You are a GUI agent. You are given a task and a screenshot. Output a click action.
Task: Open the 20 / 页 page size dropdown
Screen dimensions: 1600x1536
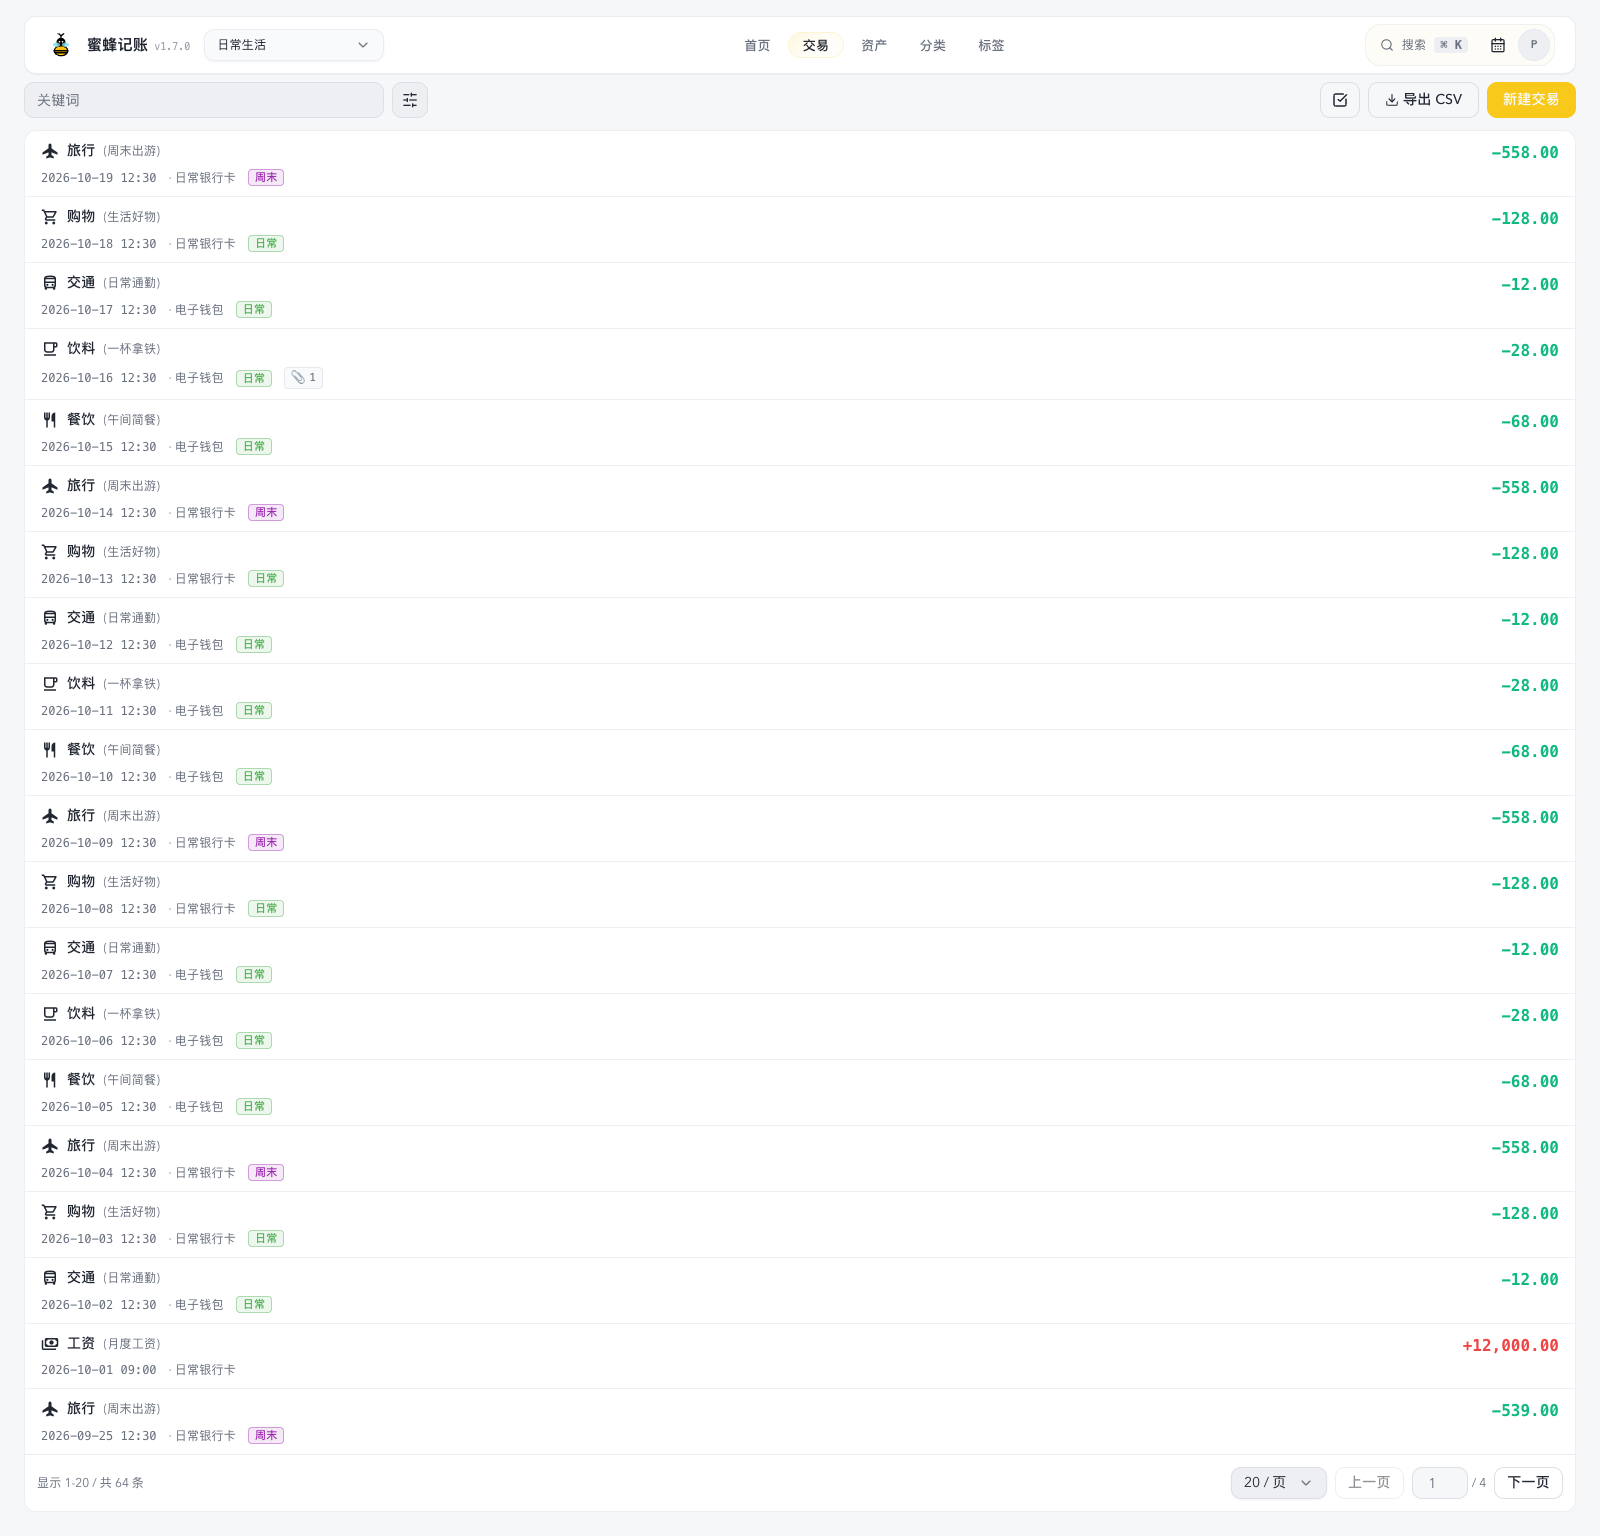click(x=1278, y=1482)
